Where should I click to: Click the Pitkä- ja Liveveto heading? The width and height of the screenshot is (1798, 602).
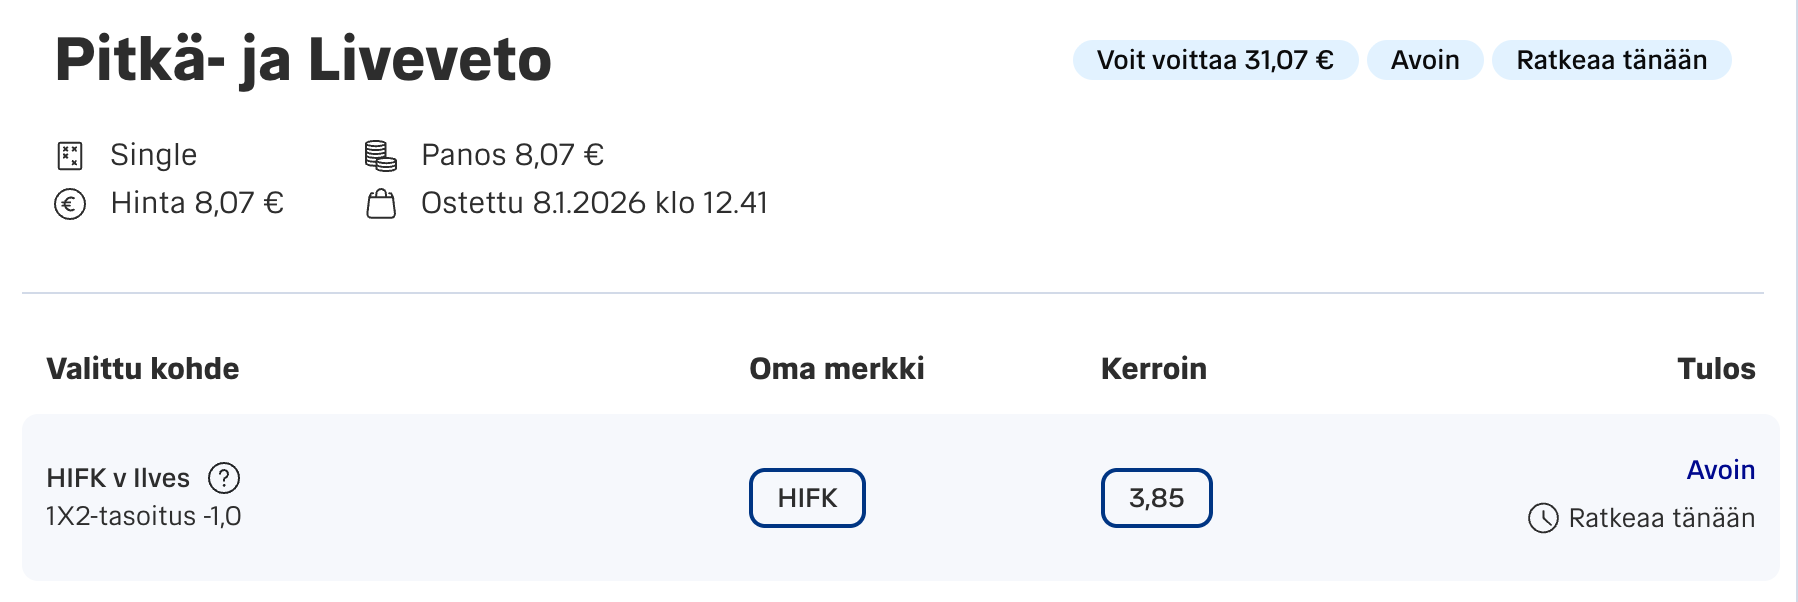(303, 59)
